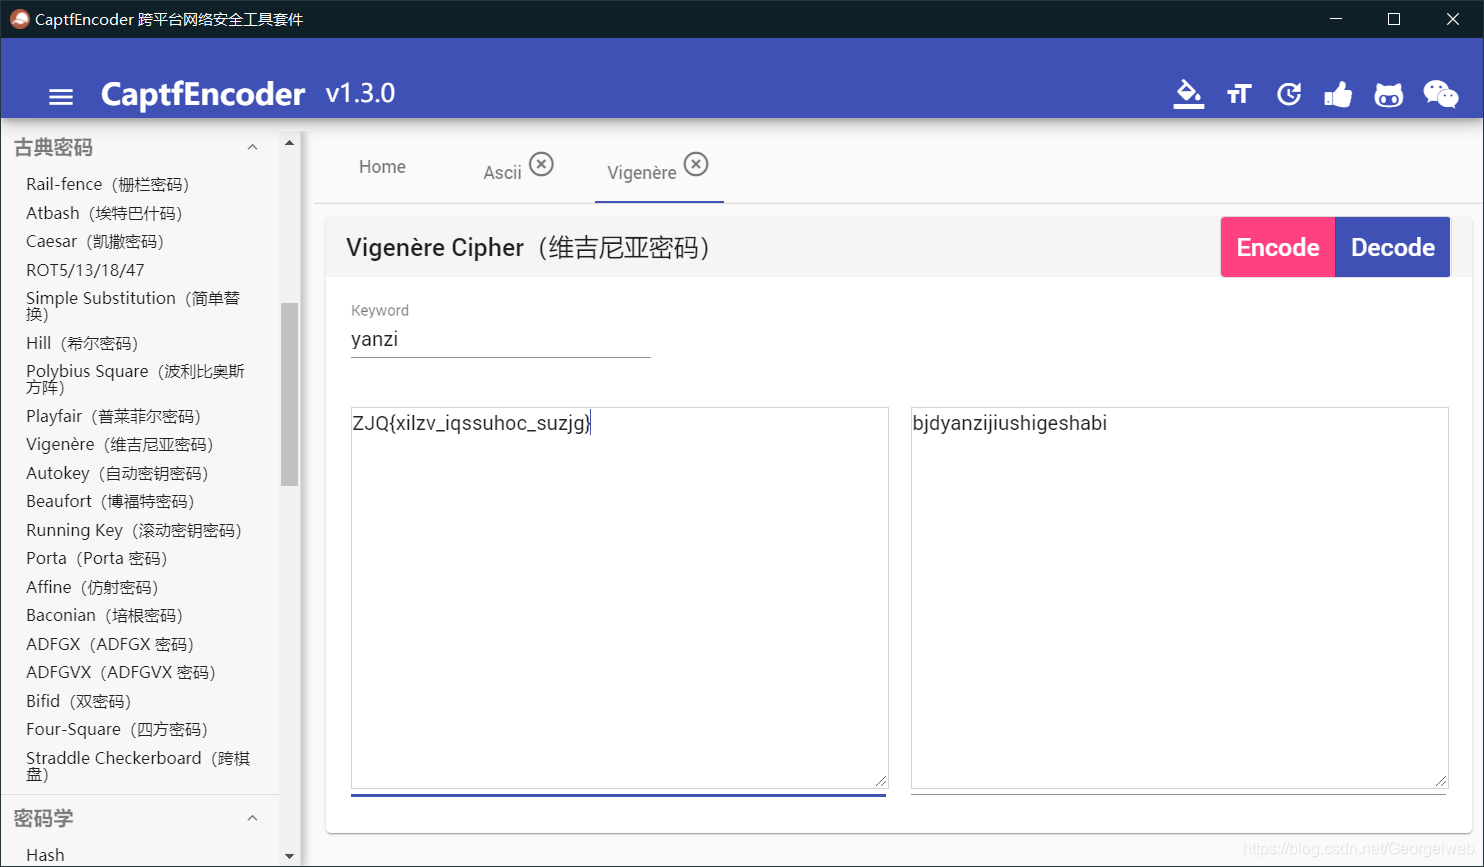Click the refresh update icon
1484x867 pixels.
(x=1289, y=94)
